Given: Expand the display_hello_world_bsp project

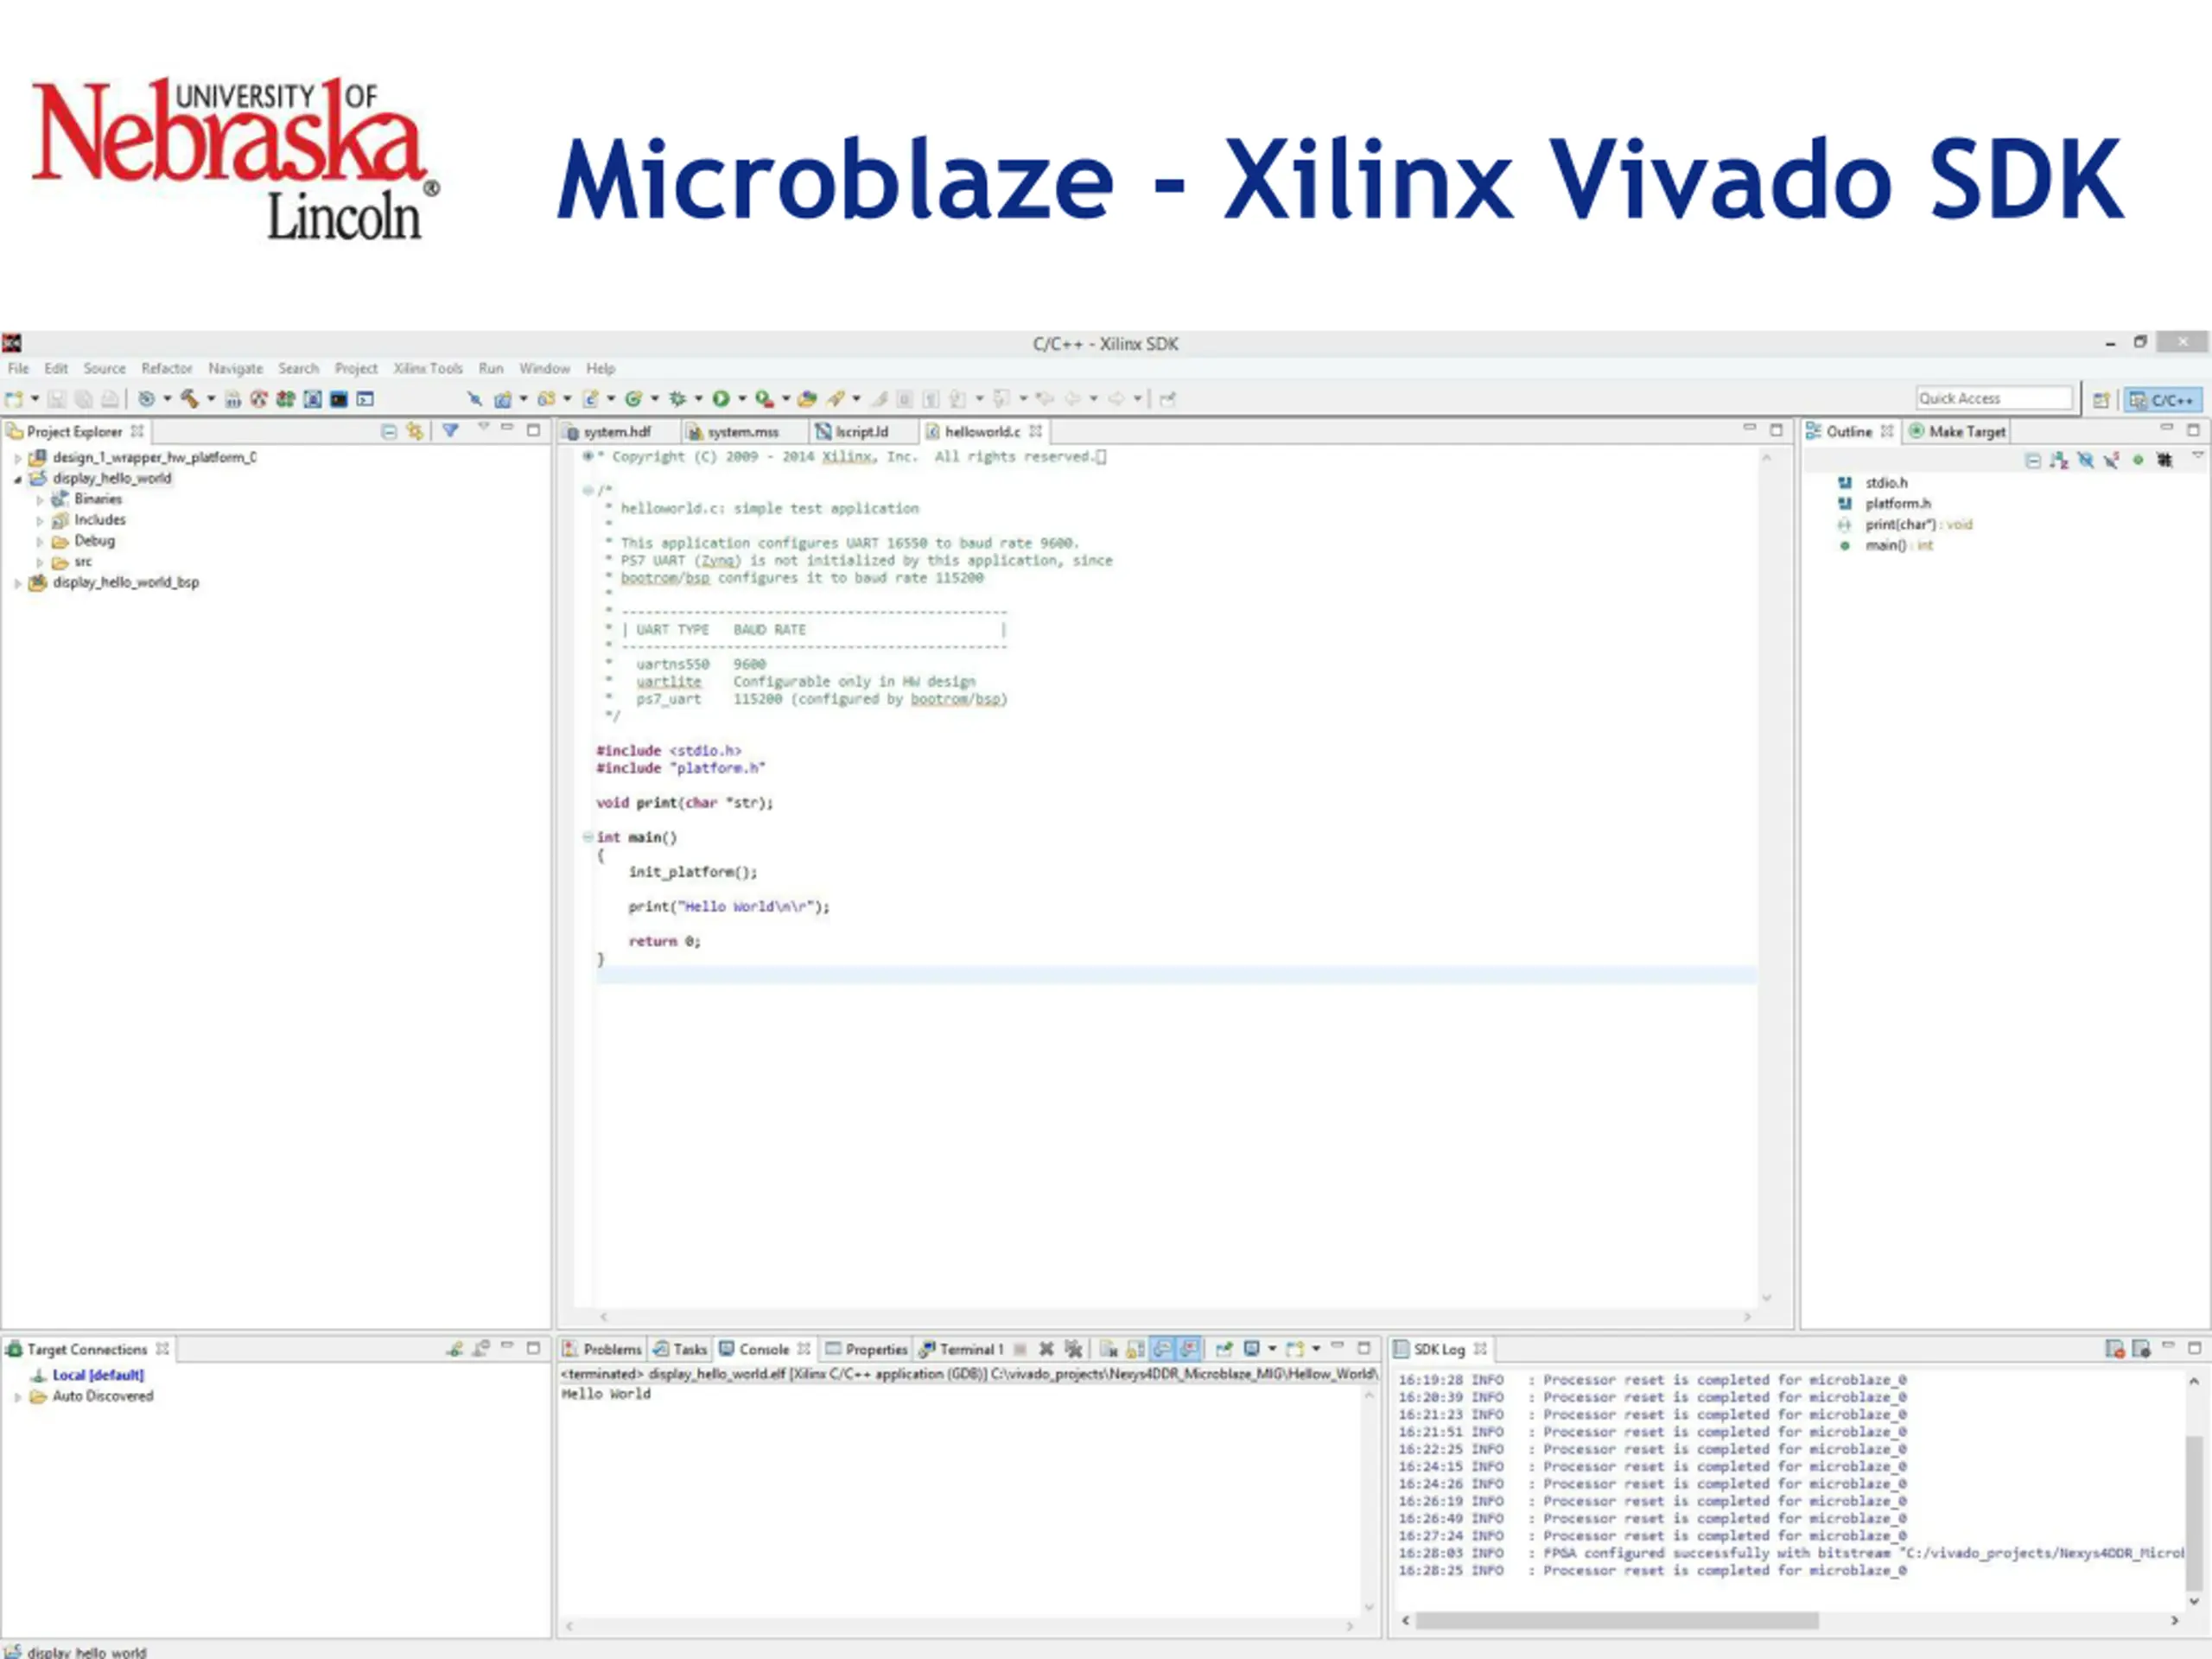Looking at the screenshot, I should 17,583.
